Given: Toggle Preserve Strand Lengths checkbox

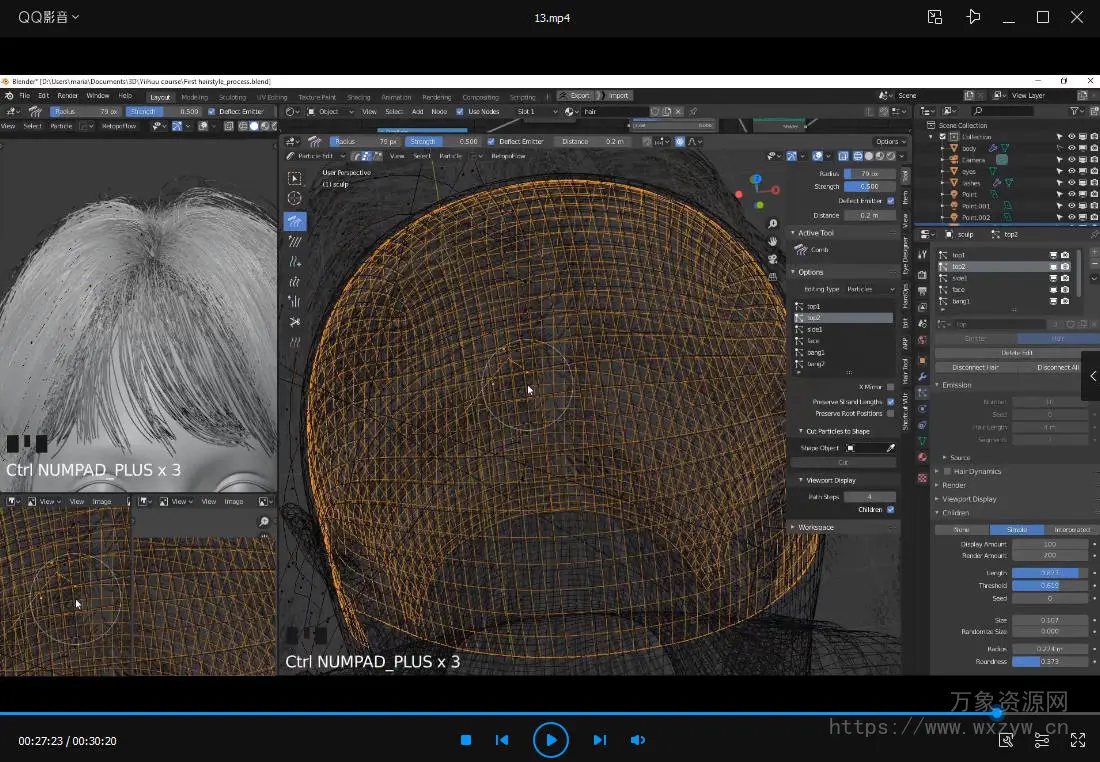Looking at the screenshot, I should pos(891,402).
